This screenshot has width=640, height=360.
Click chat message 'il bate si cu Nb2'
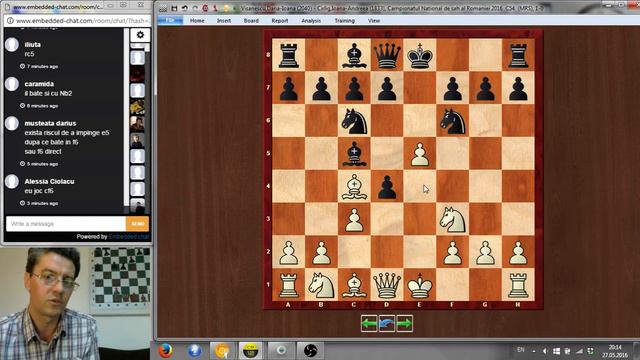click(x=48, y=93)
